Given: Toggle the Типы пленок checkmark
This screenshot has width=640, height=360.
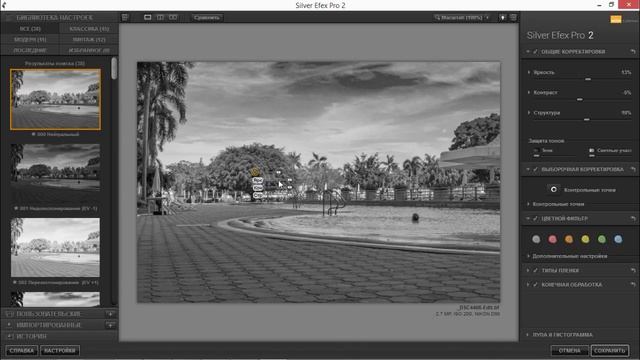Looking at the screenshot, I should (535, 270).
